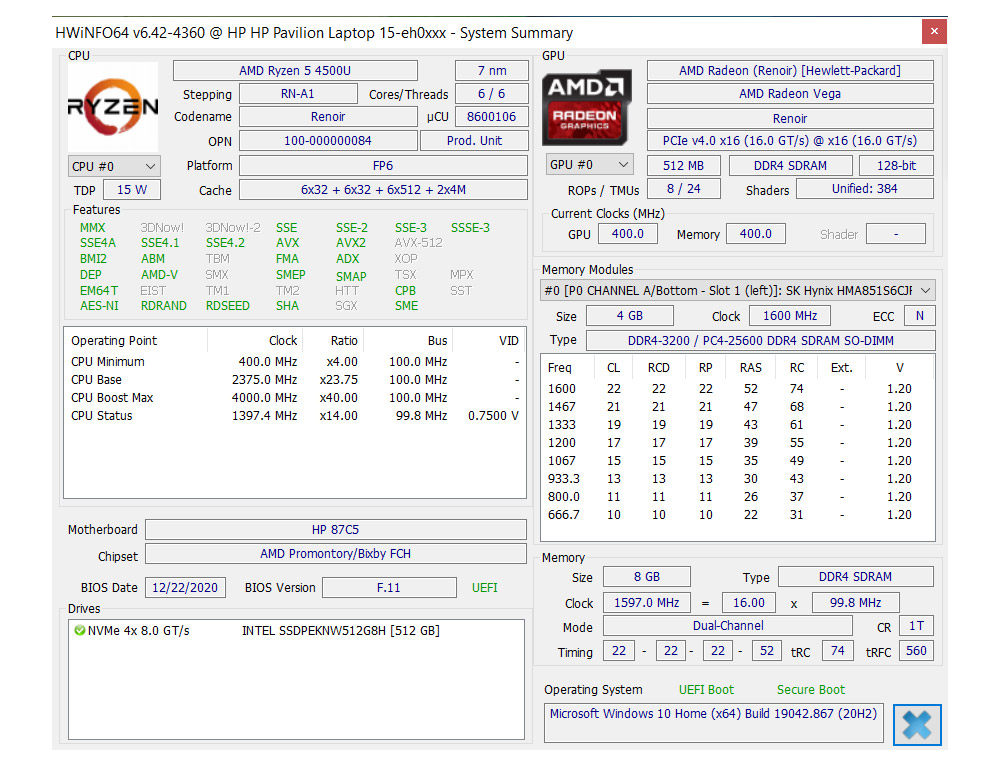The width and height of the screenshot is (1000, 772).
Task: Select the CPU Base operating point row
Action: pyautogui.click(x=295, y=380)
